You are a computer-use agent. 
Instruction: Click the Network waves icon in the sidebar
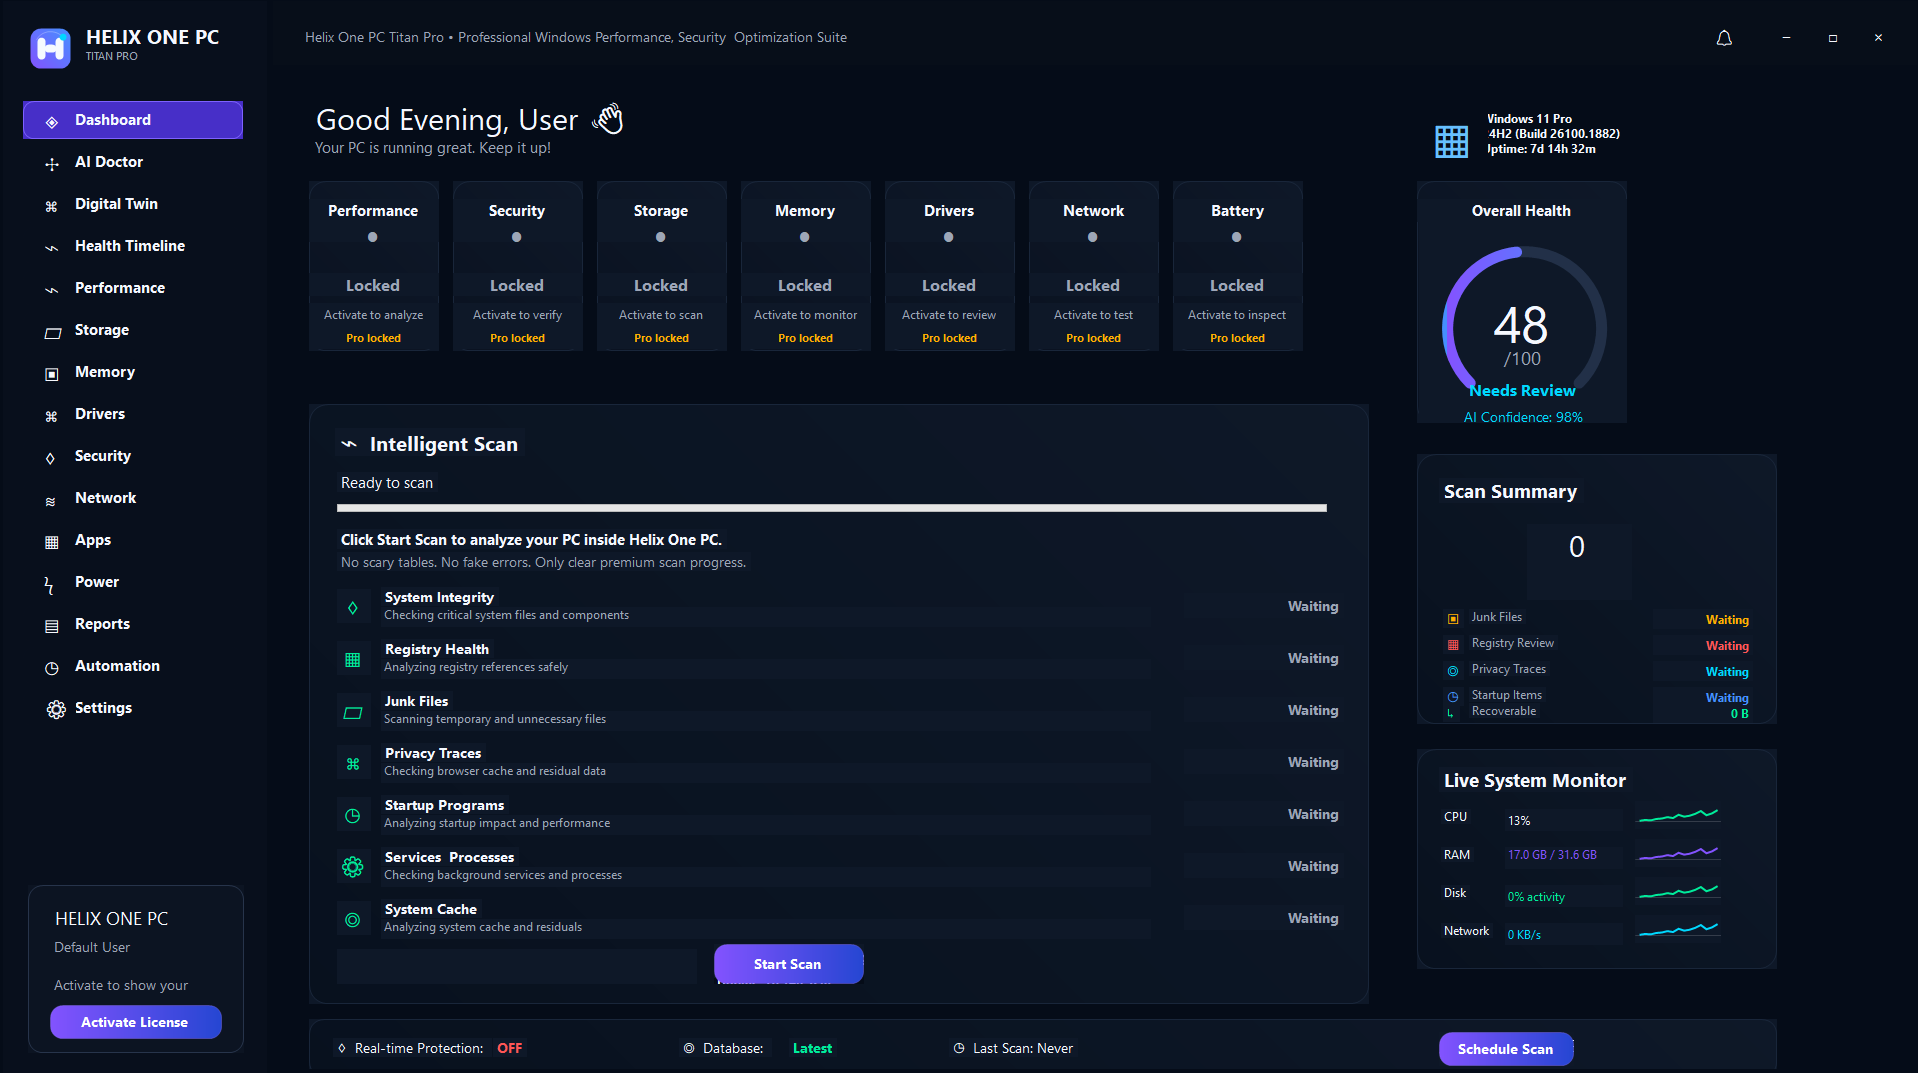point(51,499)
